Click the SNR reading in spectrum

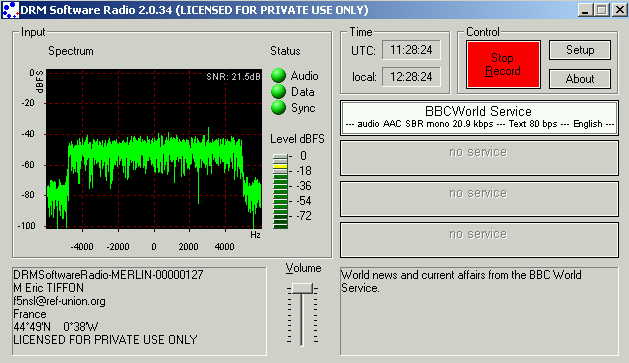pyautogui.click(x=233, y=77)
